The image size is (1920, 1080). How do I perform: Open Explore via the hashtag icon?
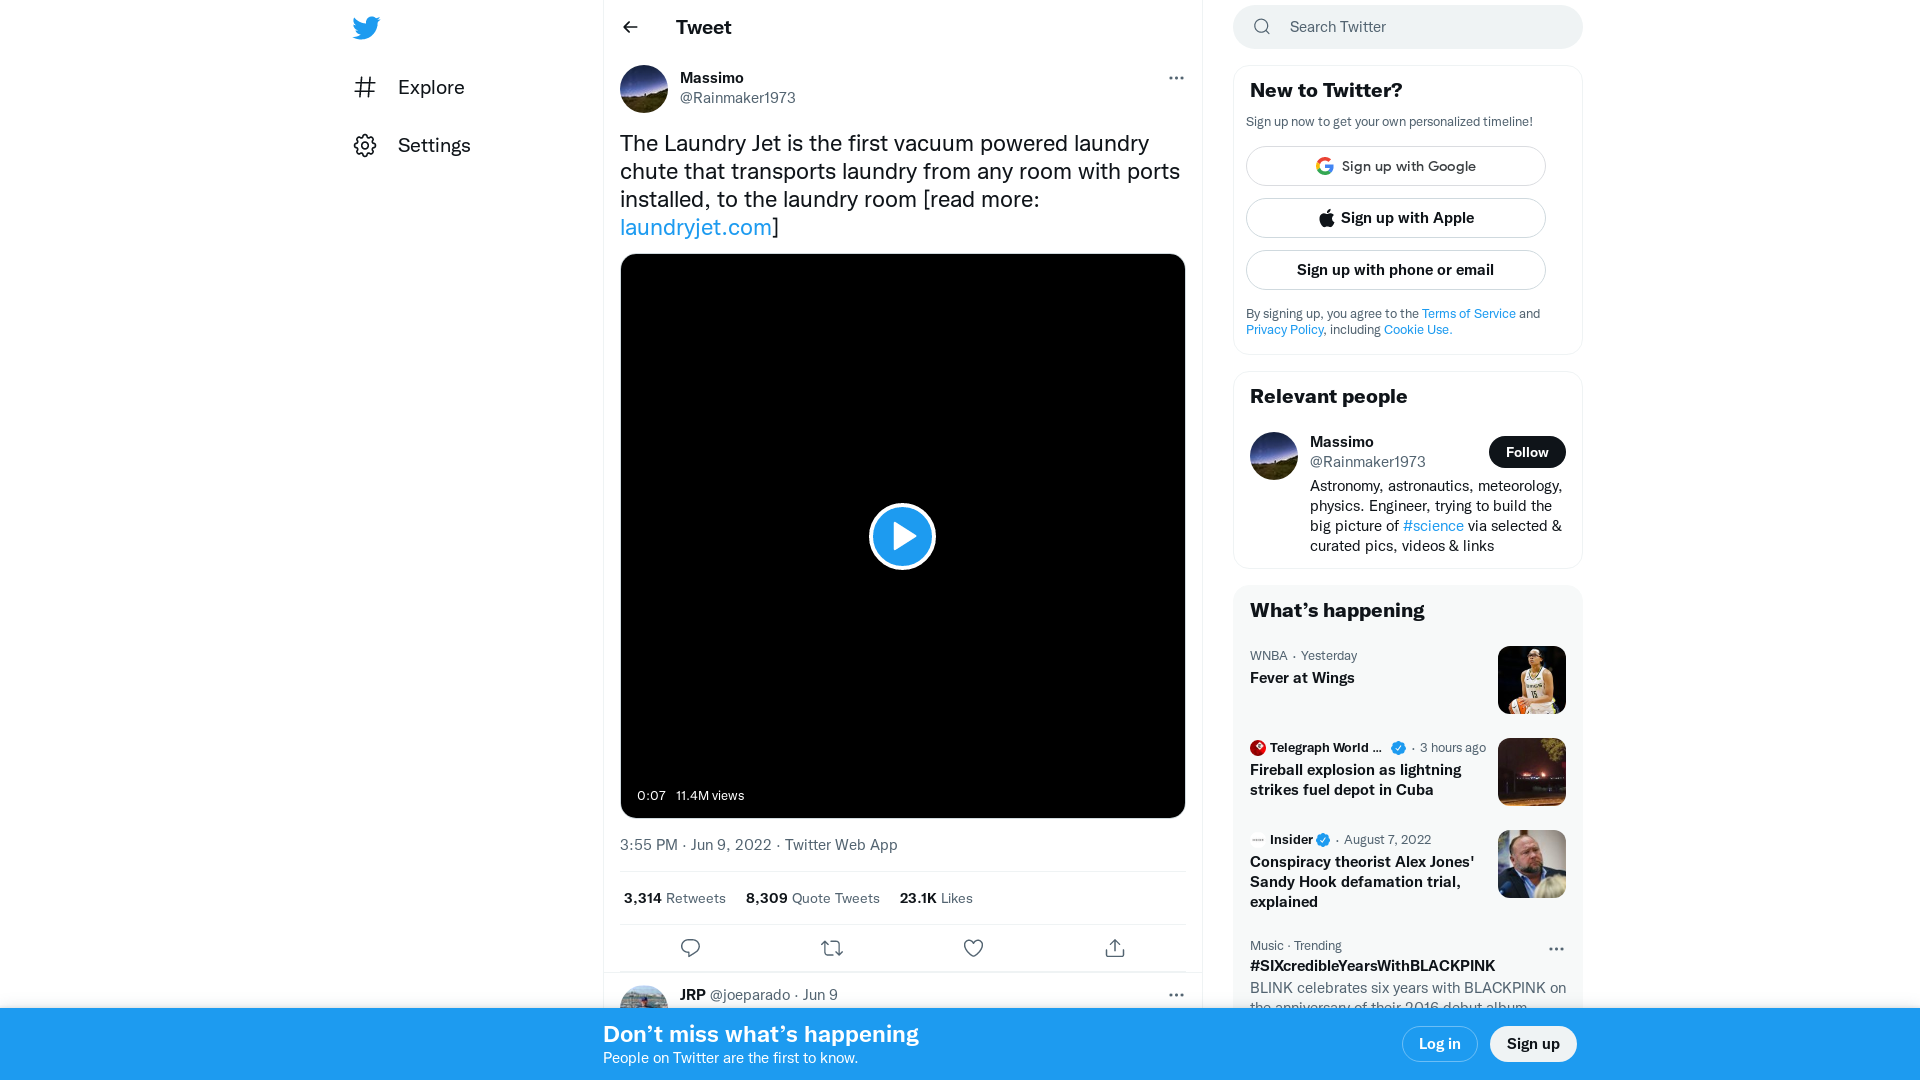point(365,87)
